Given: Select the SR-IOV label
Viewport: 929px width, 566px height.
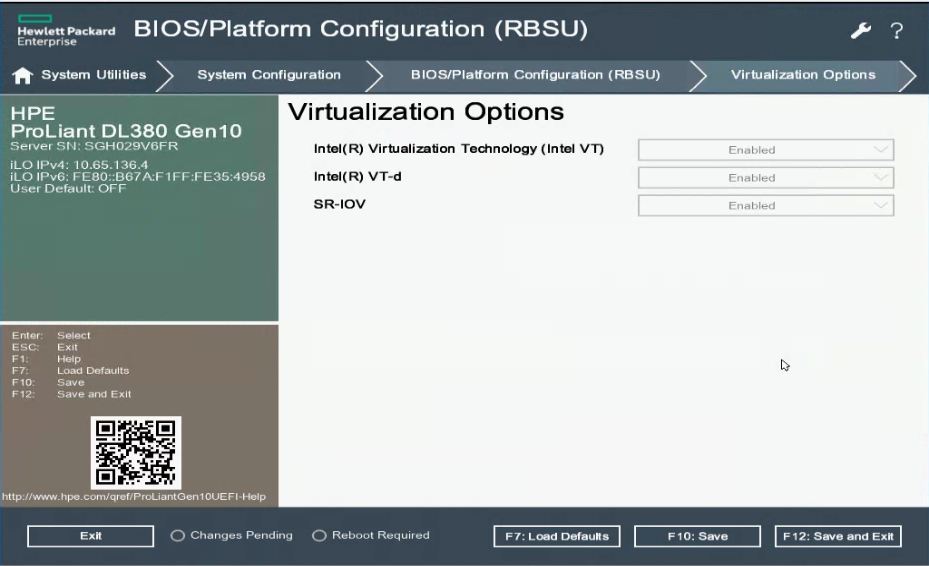Looking at the screenshot, I should pyautogui.click(x=339, y=204).
